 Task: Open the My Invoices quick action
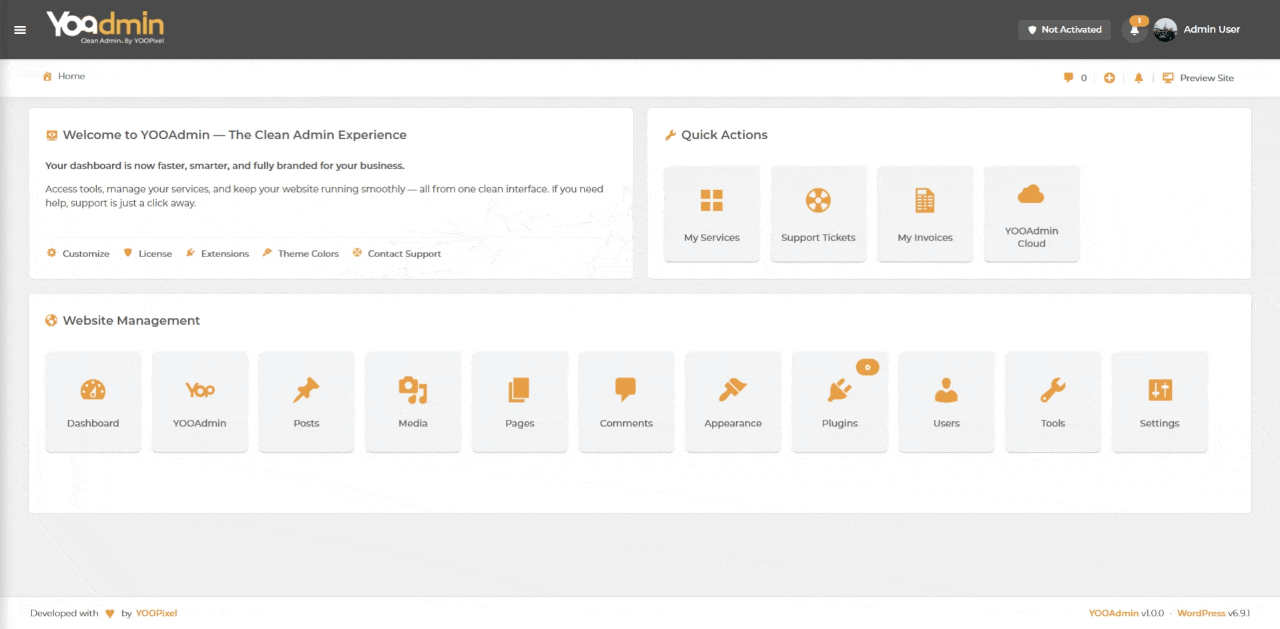[925, 214]
